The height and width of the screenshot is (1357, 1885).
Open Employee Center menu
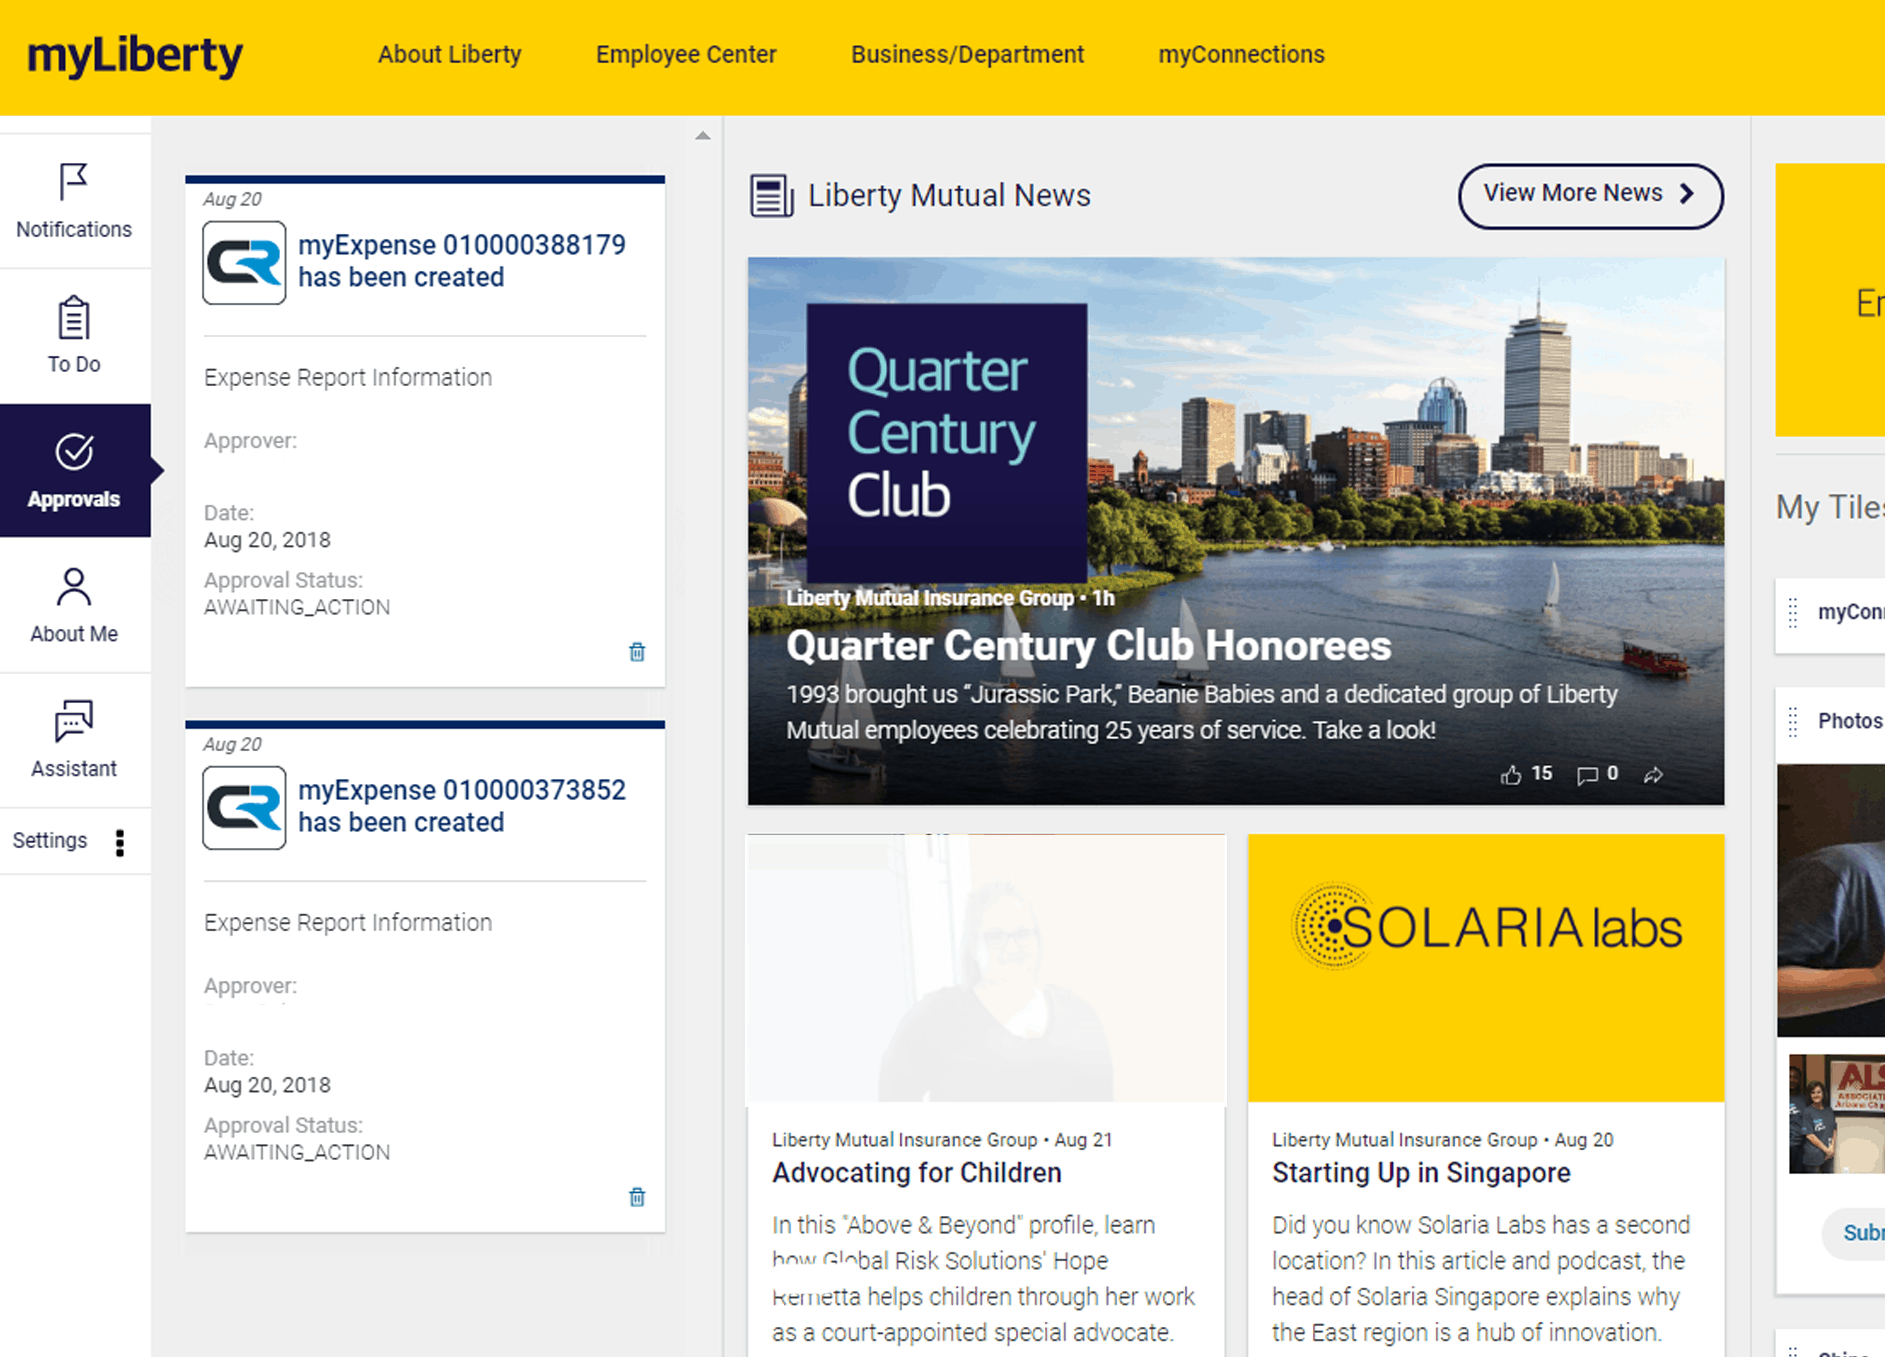point(686,55)
